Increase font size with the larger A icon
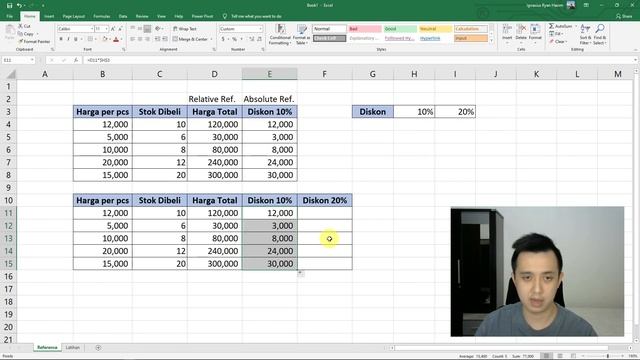Image resolution: width=640 pixels, height=360 pixels. [x=113, y=29]
